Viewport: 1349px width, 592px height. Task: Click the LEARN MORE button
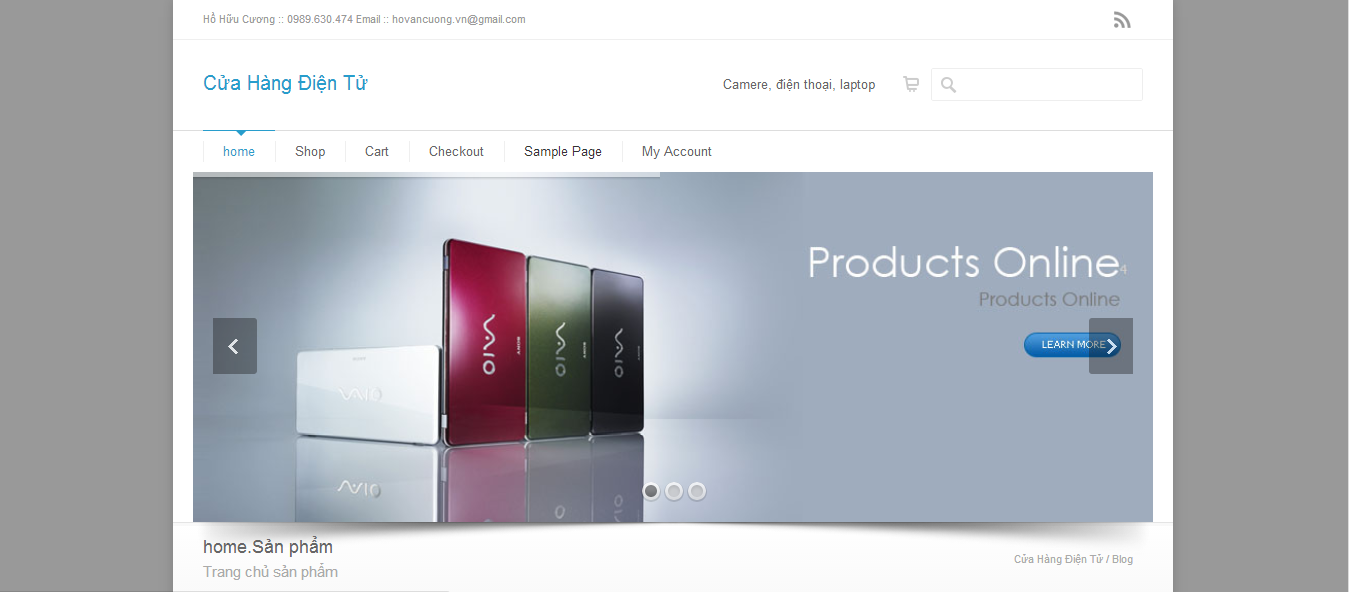1072,344
